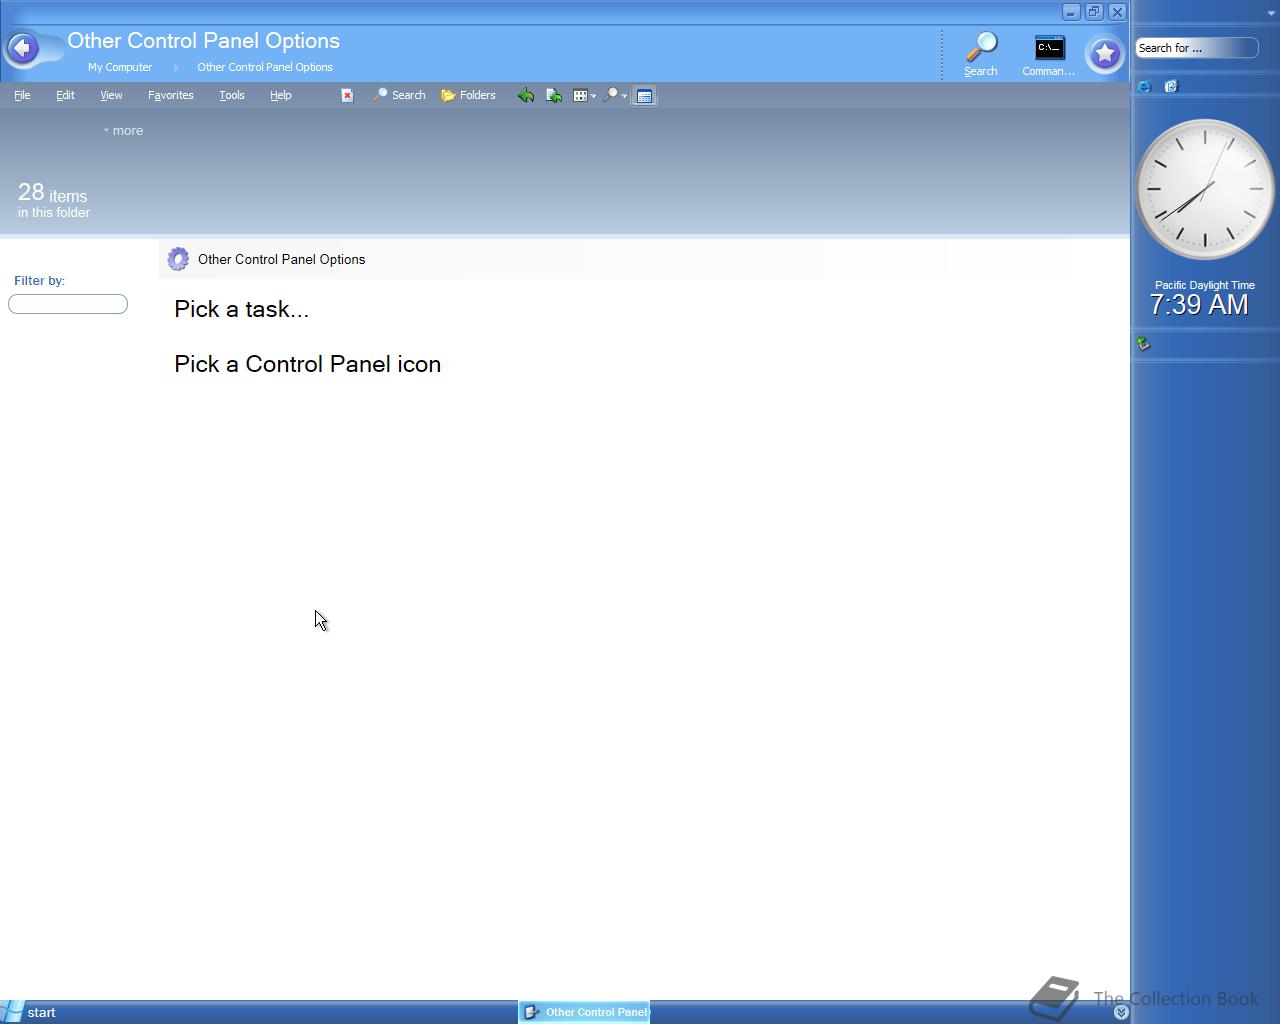Image resolution: width=1280 pixels, height=1024 pixels.
Task: Click the analog clock in sidebar
Action: [1205, 189]
